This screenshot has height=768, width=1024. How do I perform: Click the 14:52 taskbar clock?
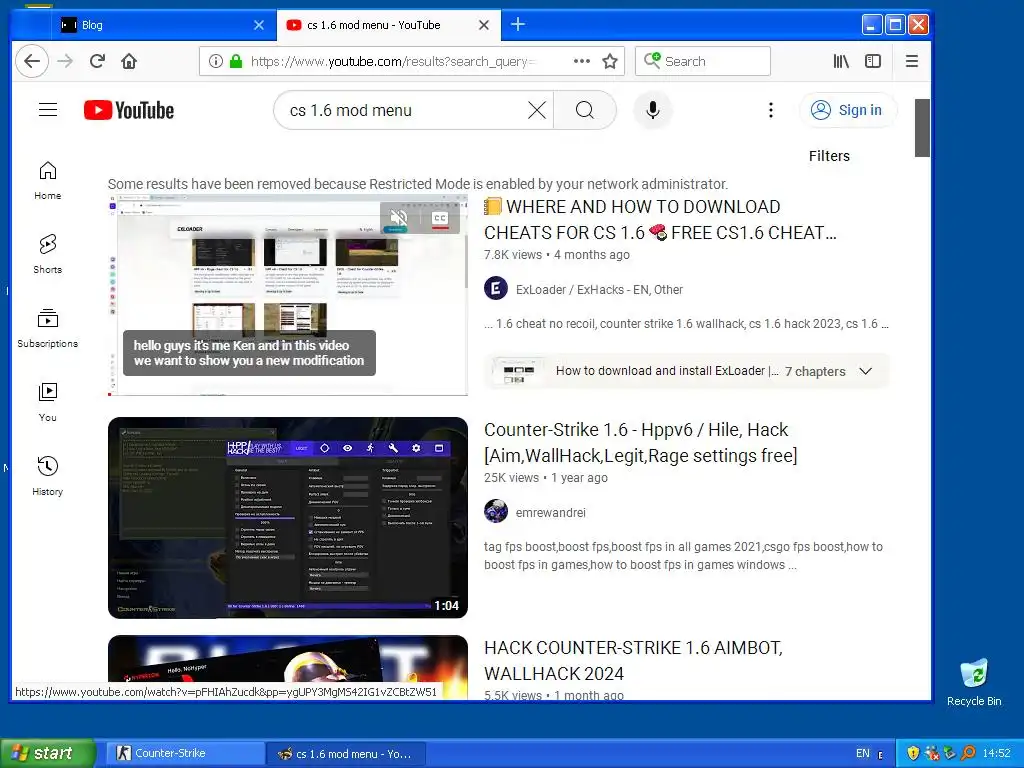[996, 753]
